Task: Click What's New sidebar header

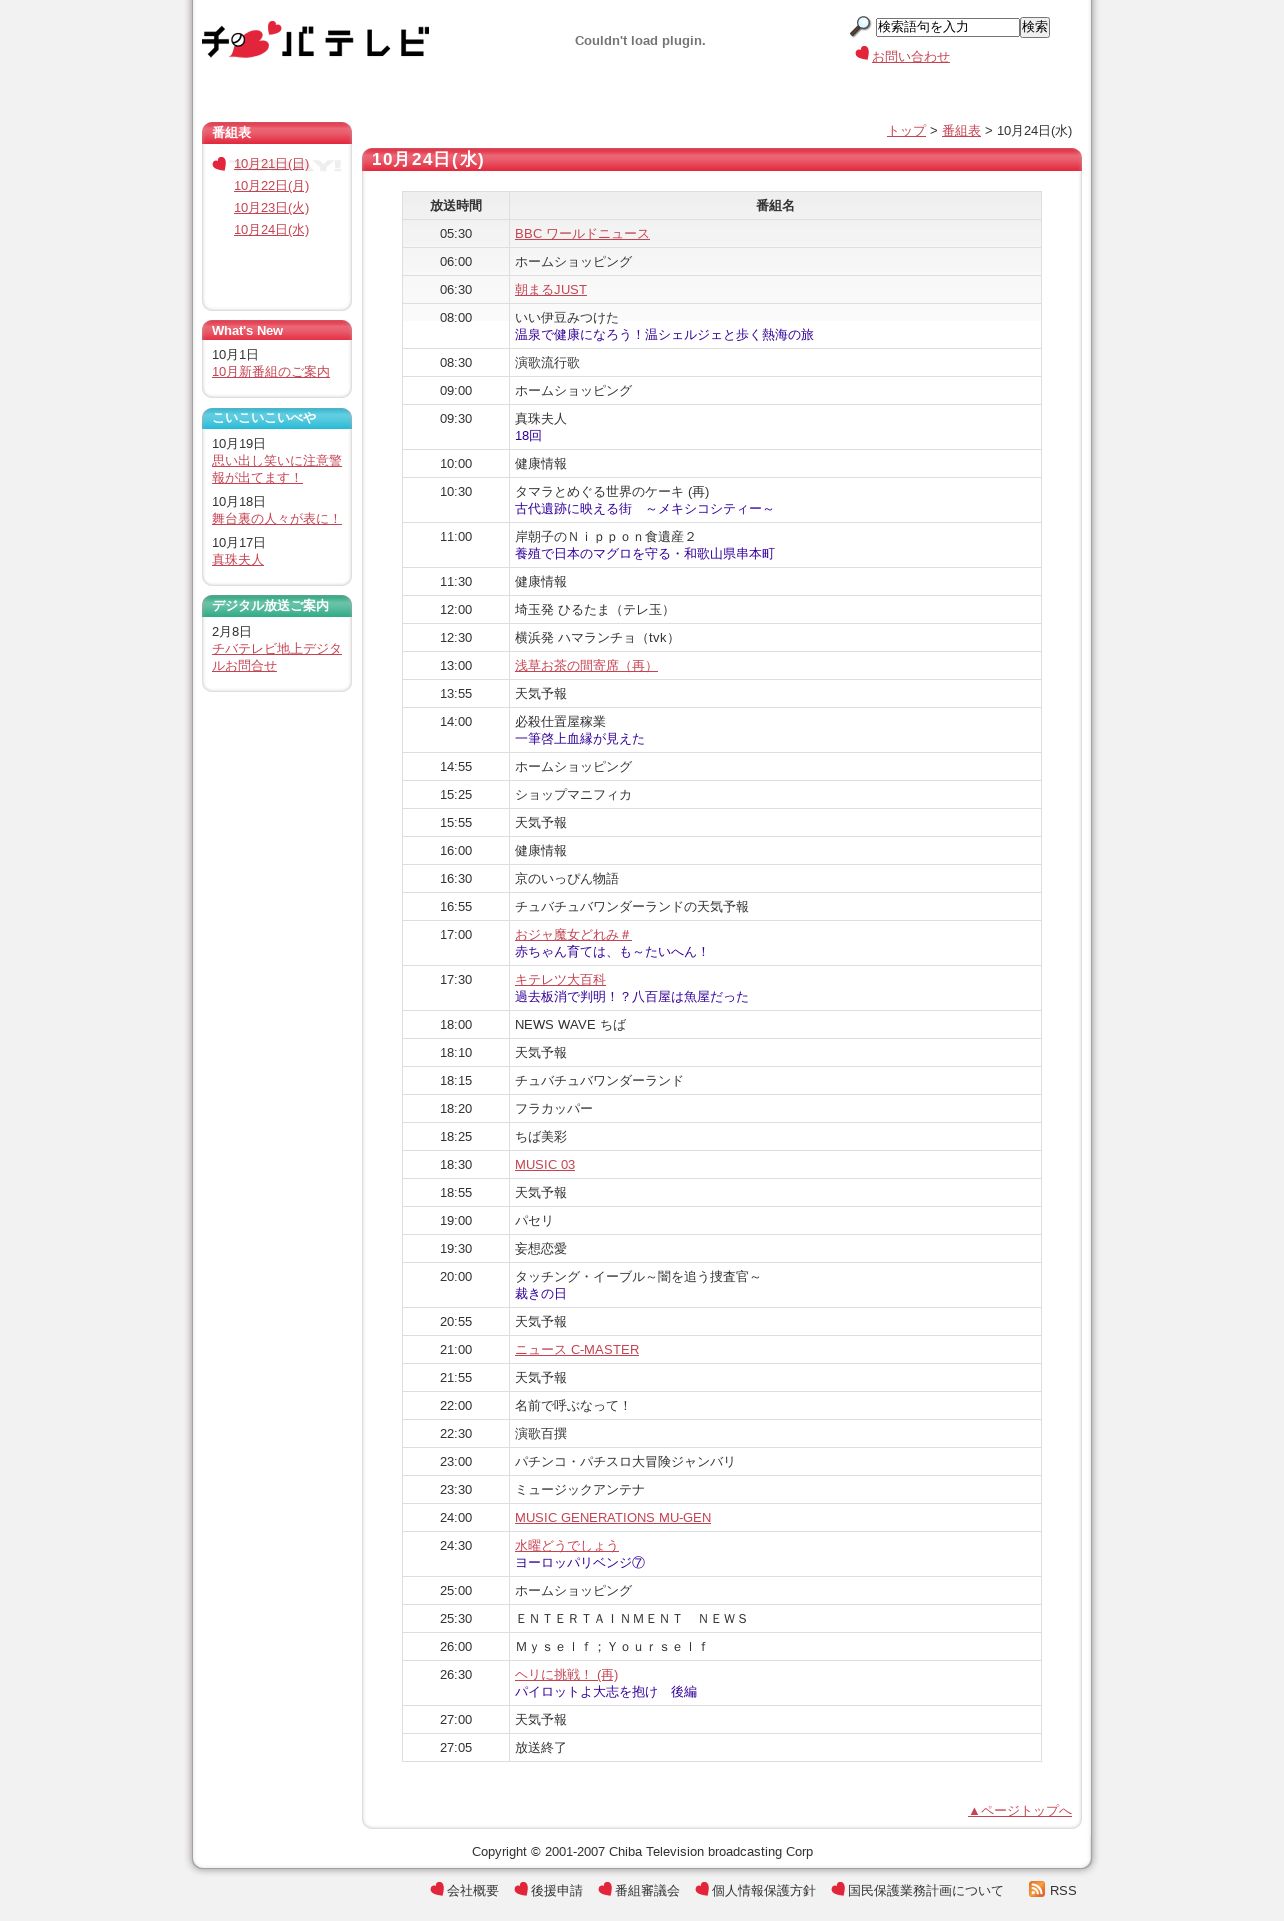Action: (x=277, y=331)
